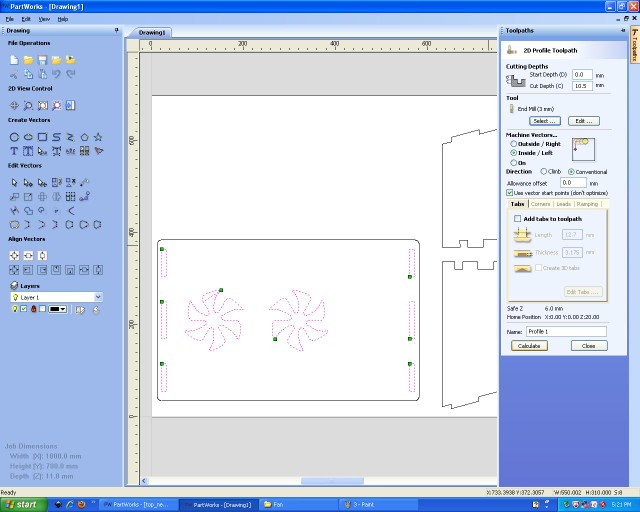Switch to the Corners tab

pos(540,204)
